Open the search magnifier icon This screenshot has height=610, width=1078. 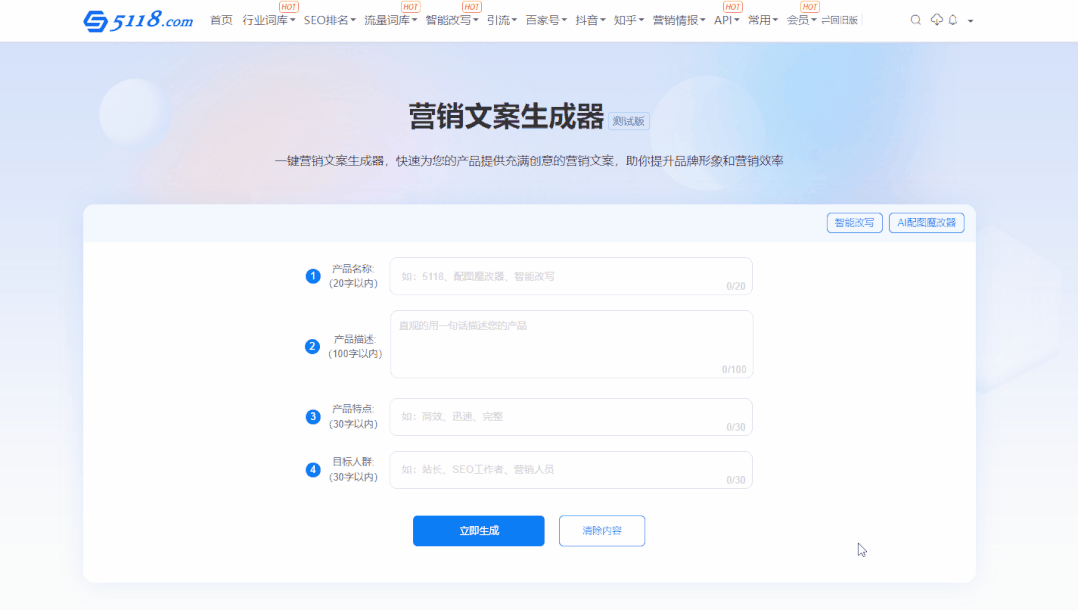coord(915,20)
